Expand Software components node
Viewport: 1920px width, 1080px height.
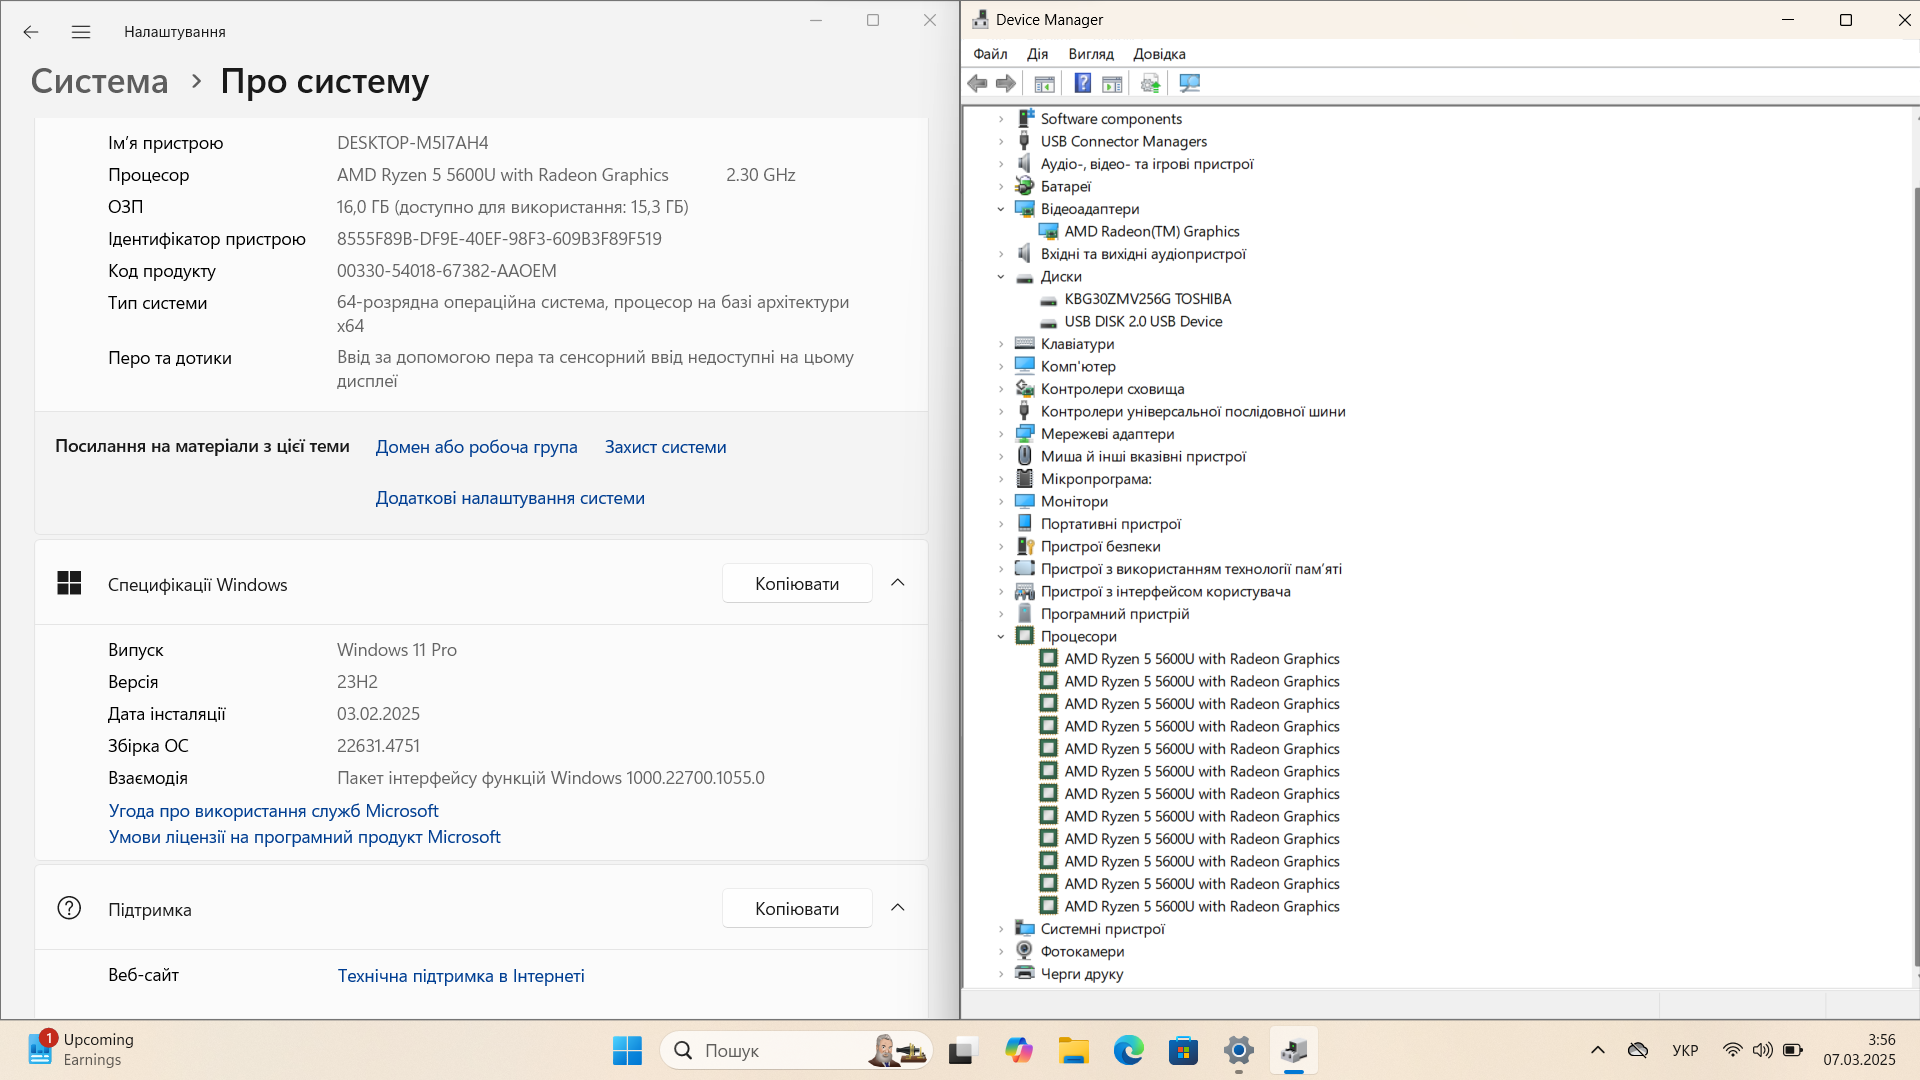coord(1001,119)
